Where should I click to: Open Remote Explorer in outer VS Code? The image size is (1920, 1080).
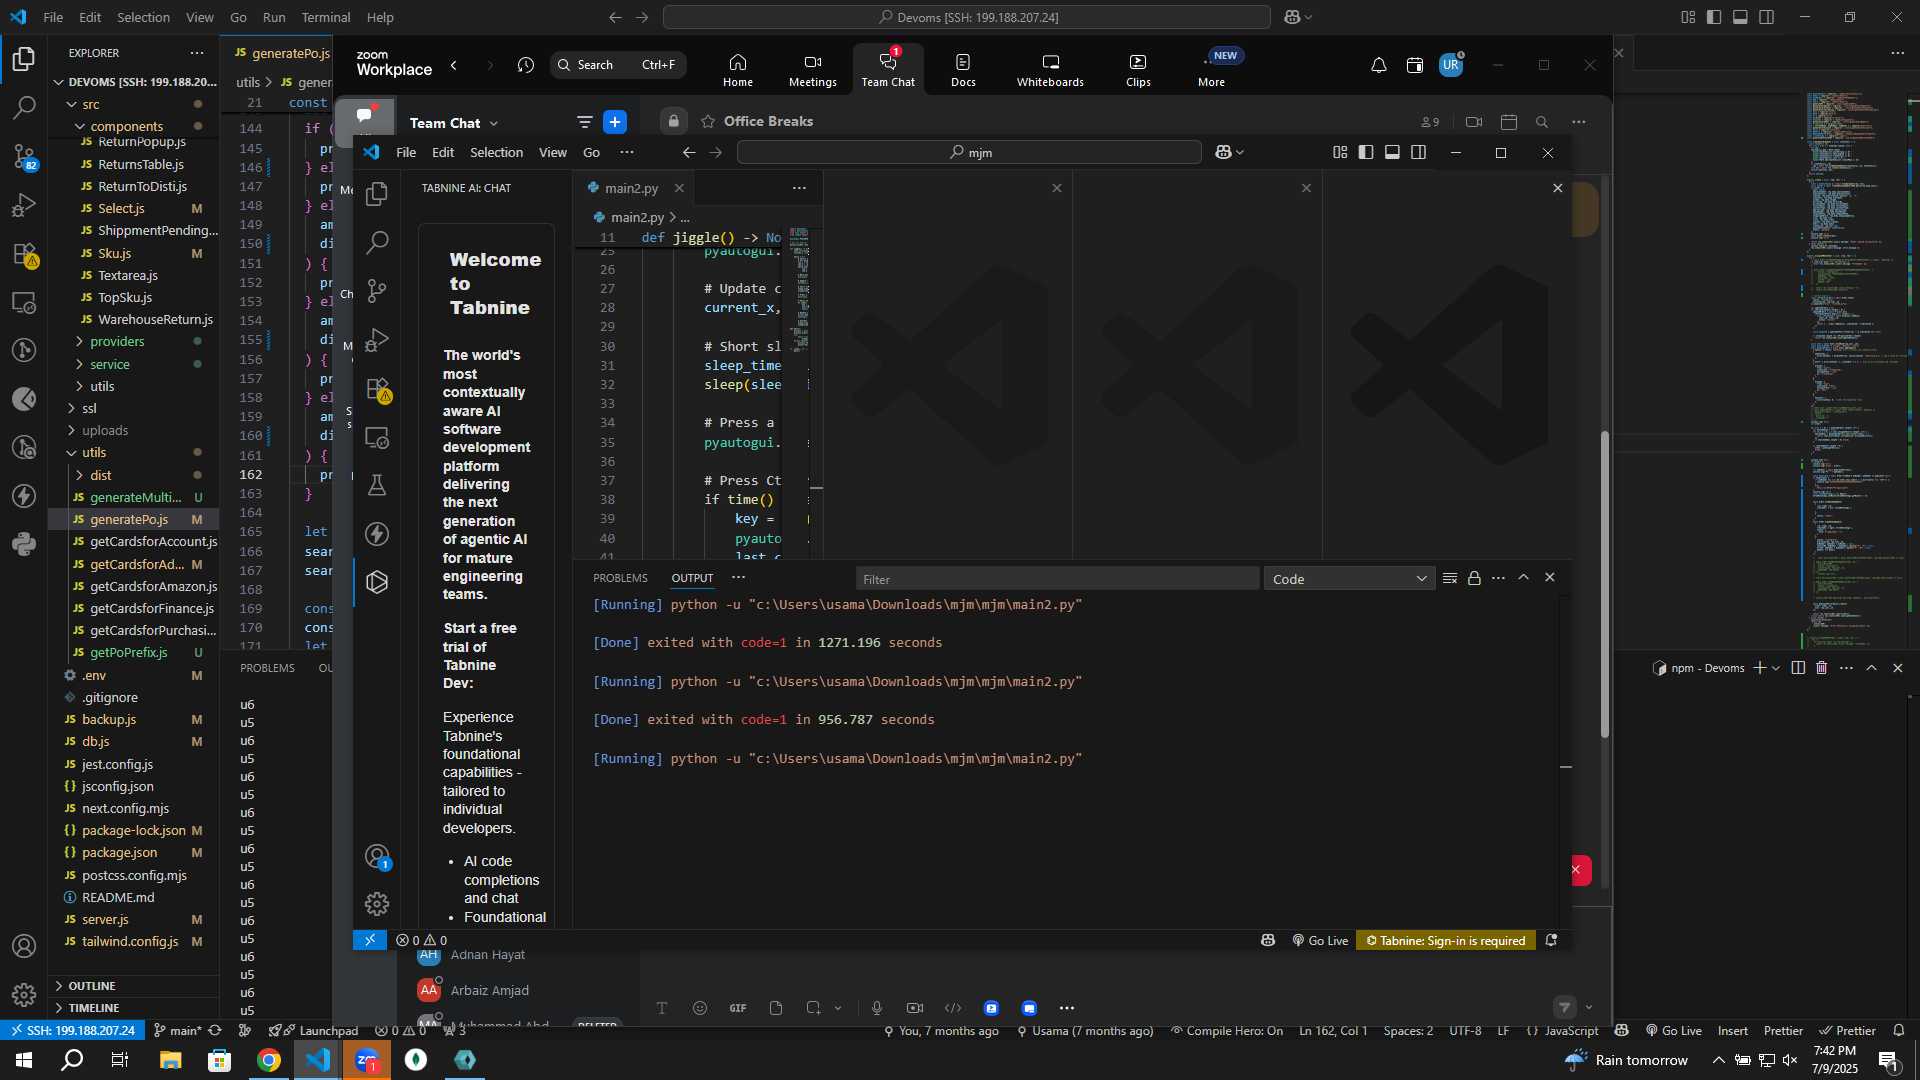24,302
